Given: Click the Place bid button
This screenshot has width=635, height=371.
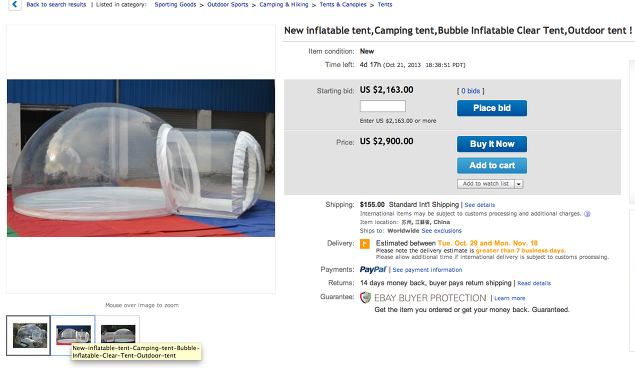Looking at the screenshot, I should pos(492,108).
